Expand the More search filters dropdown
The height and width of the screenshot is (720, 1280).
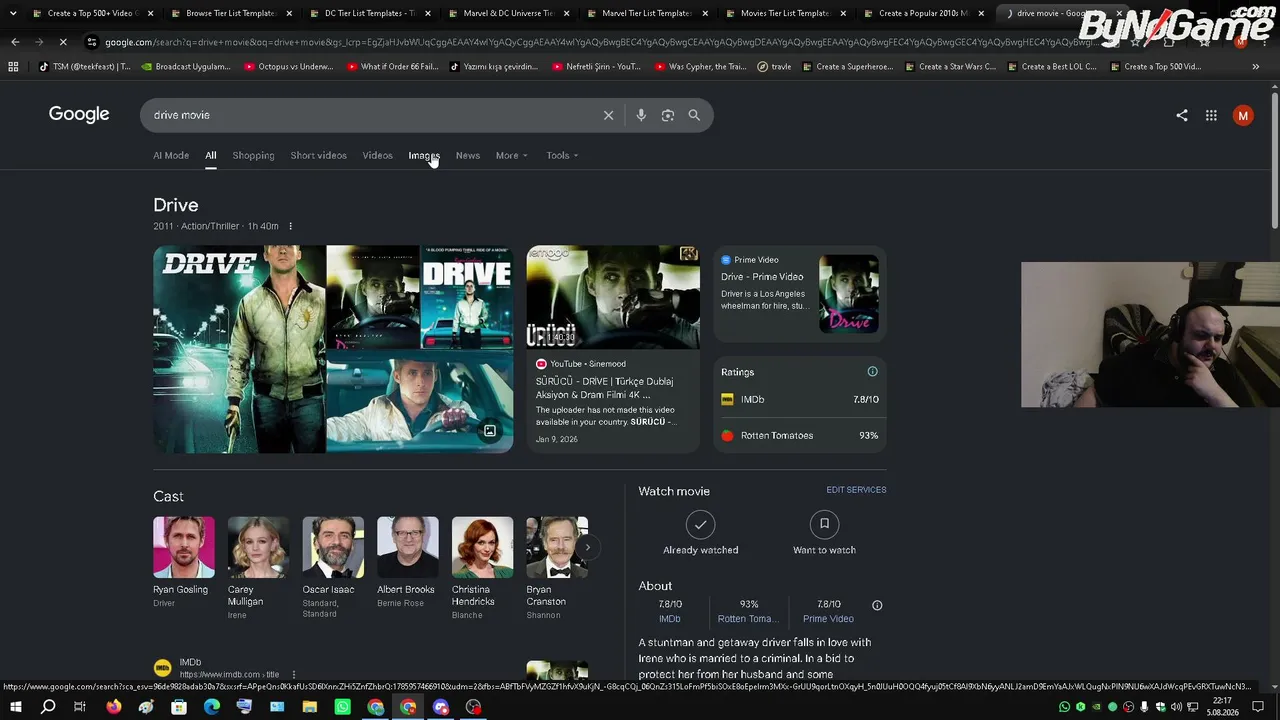click(511, 155)
